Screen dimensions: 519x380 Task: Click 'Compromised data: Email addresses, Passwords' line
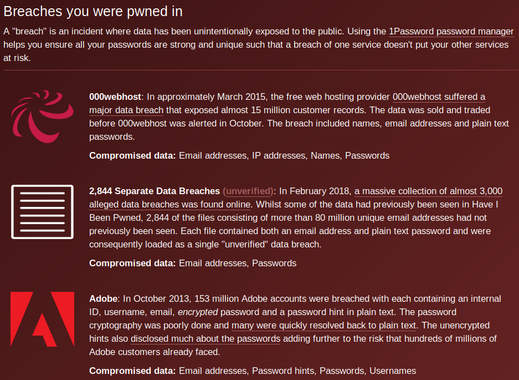coord(193,263)
